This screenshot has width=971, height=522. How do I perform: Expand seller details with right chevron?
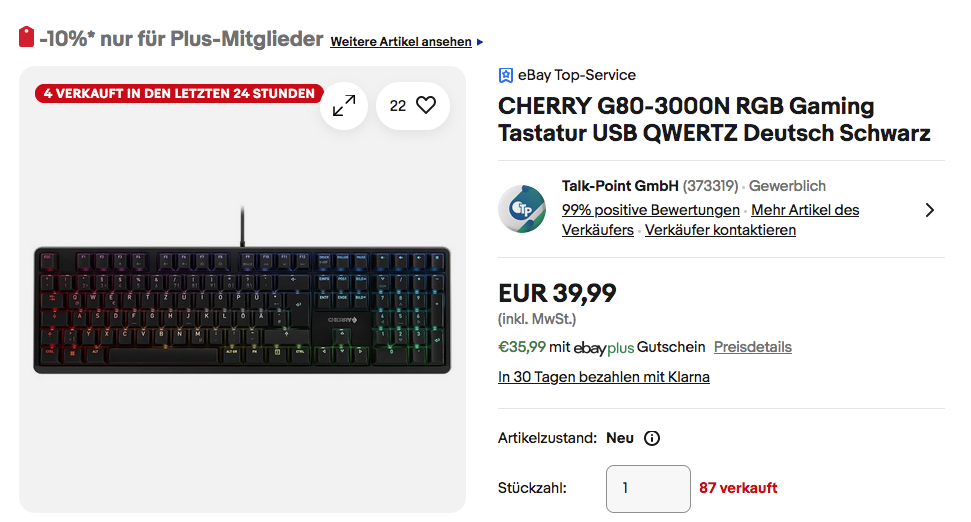click(x=929, y=210)
